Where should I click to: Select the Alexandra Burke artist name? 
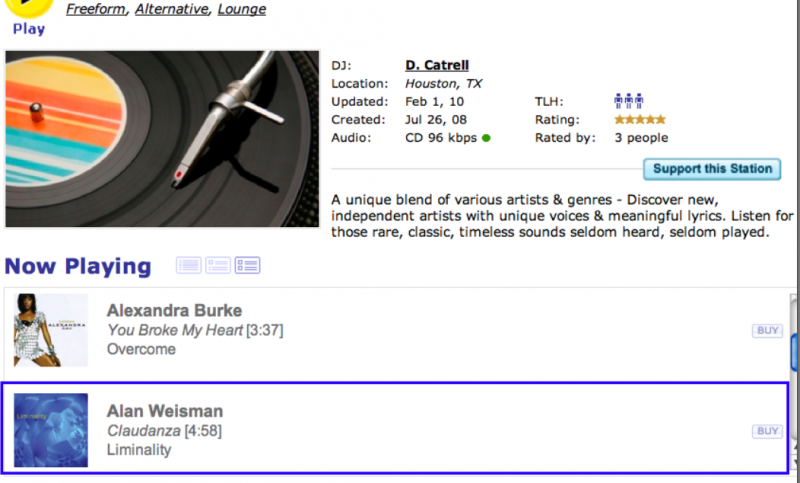[174, 310]
